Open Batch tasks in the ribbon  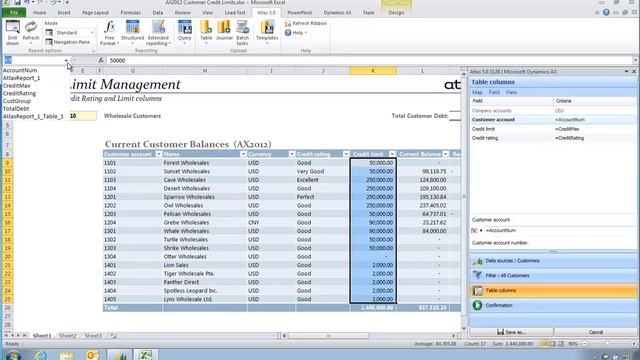[x=242, y=33]
